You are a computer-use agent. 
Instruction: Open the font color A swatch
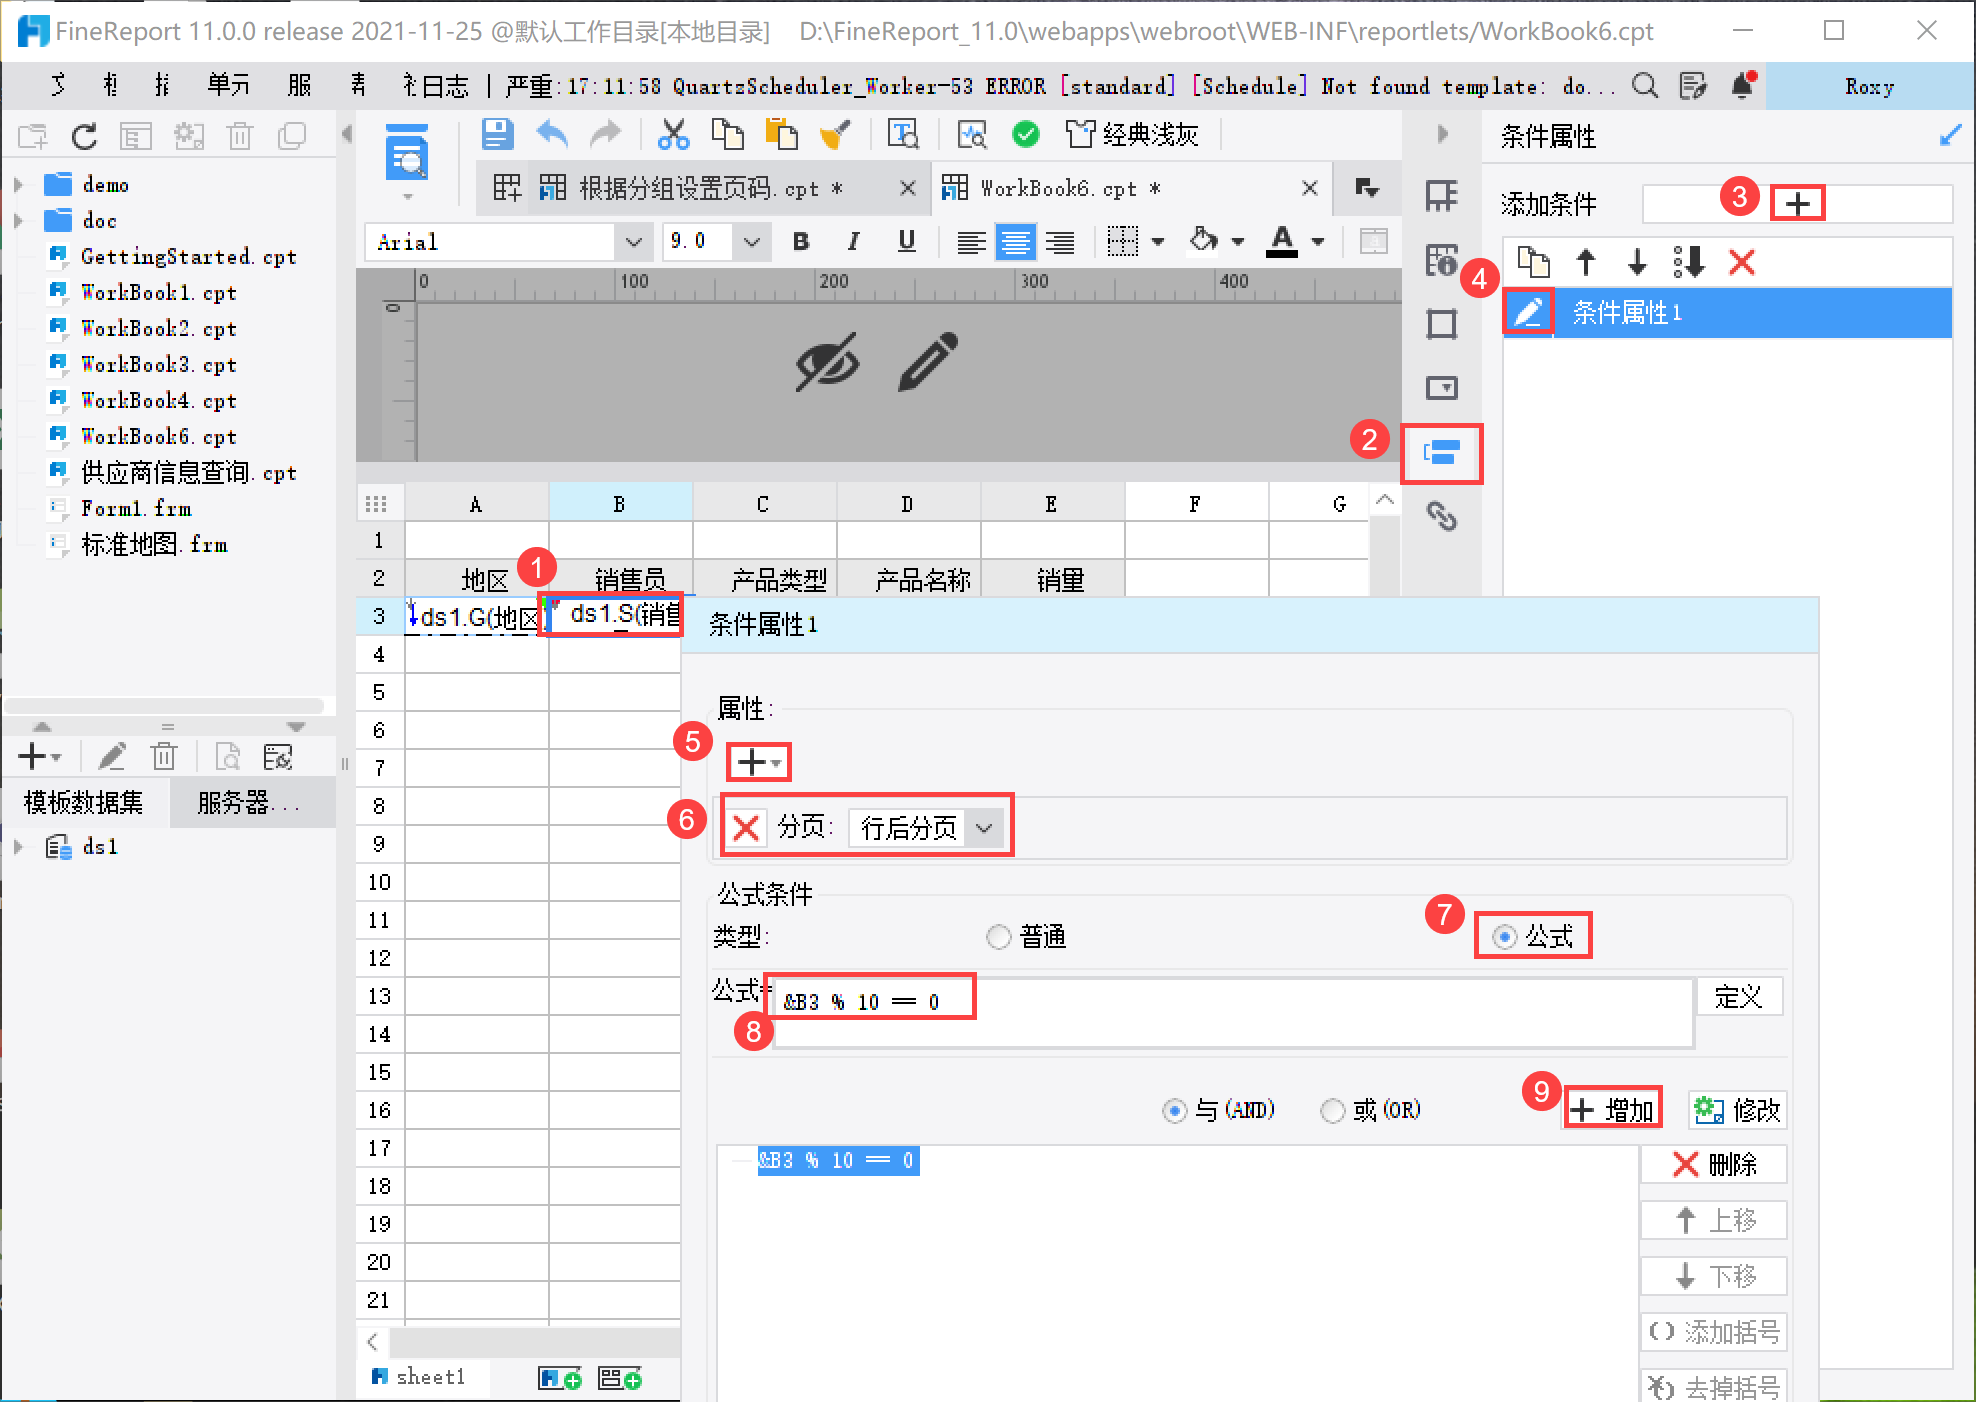coord(1282,241)
